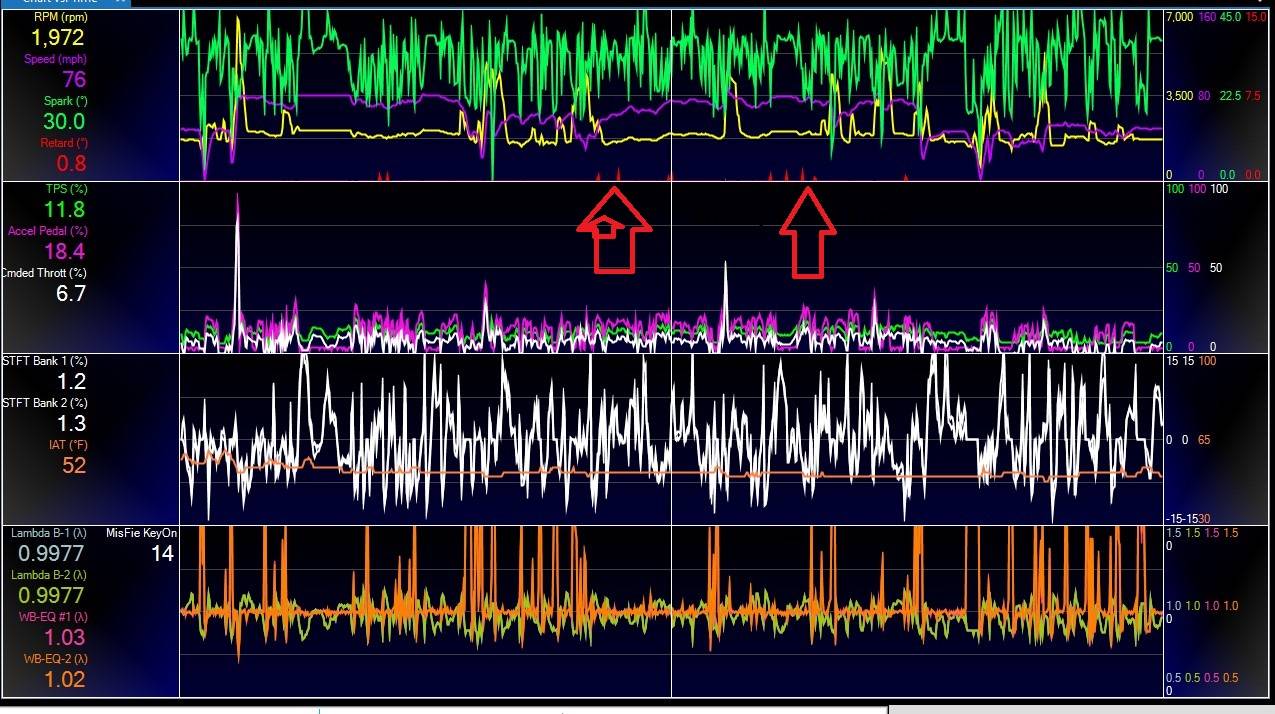
Task: Click the IAT value 52
Action: (74, 466)
